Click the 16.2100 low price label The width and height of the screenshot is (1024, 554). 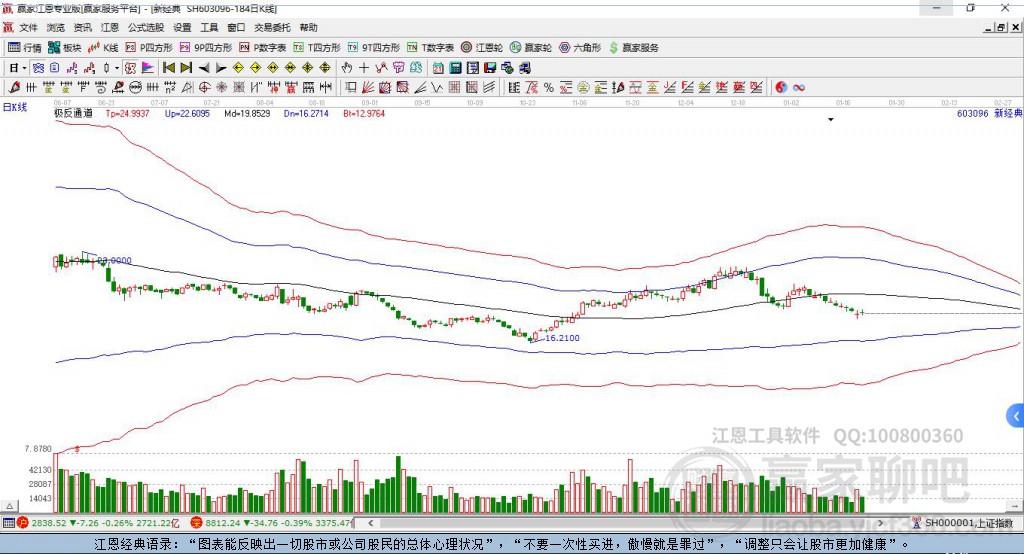pos(562,338)
